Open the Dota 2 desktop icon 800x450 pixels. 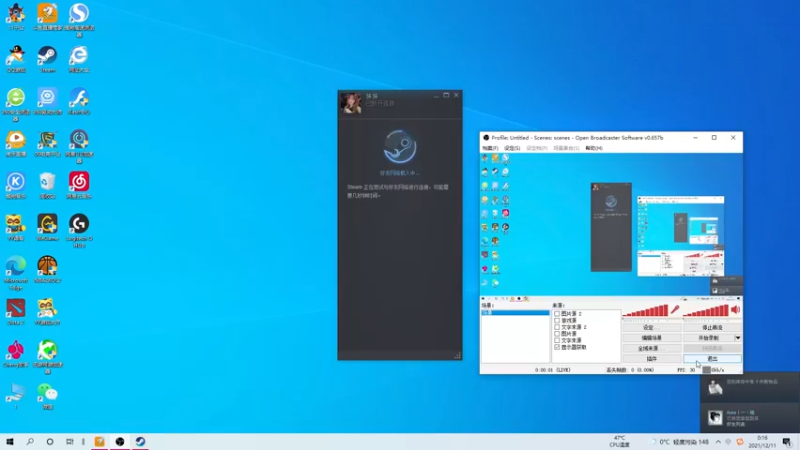(16, 310)
